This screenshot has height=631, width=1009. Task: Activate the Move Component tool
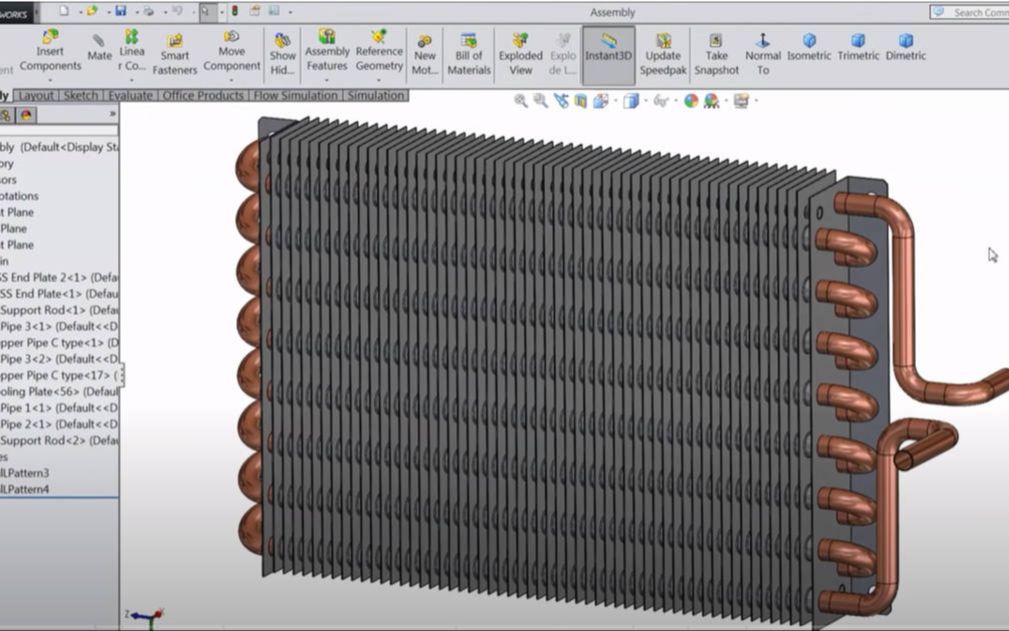[x=231, y=52]
